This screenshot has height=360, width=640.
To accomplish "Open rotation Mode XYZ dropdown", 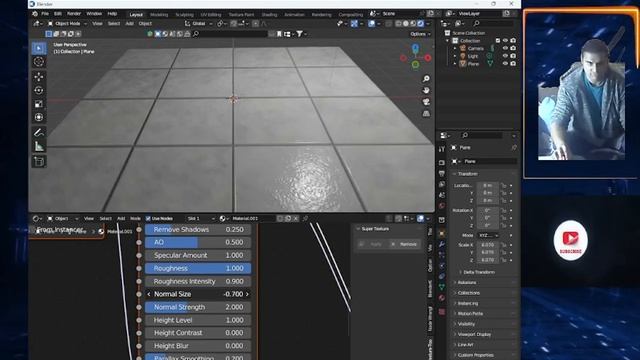I will tap(488, 236).
